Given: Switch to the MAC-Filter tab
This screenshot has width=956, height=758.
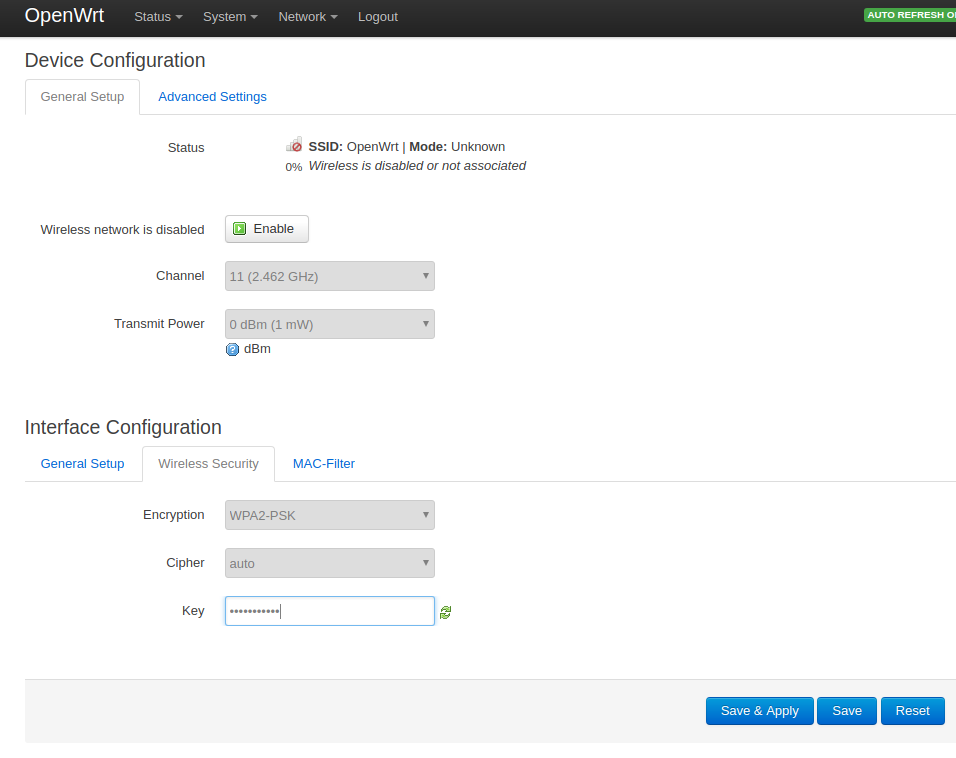Looking at the screenshot, I should point(323,464).
